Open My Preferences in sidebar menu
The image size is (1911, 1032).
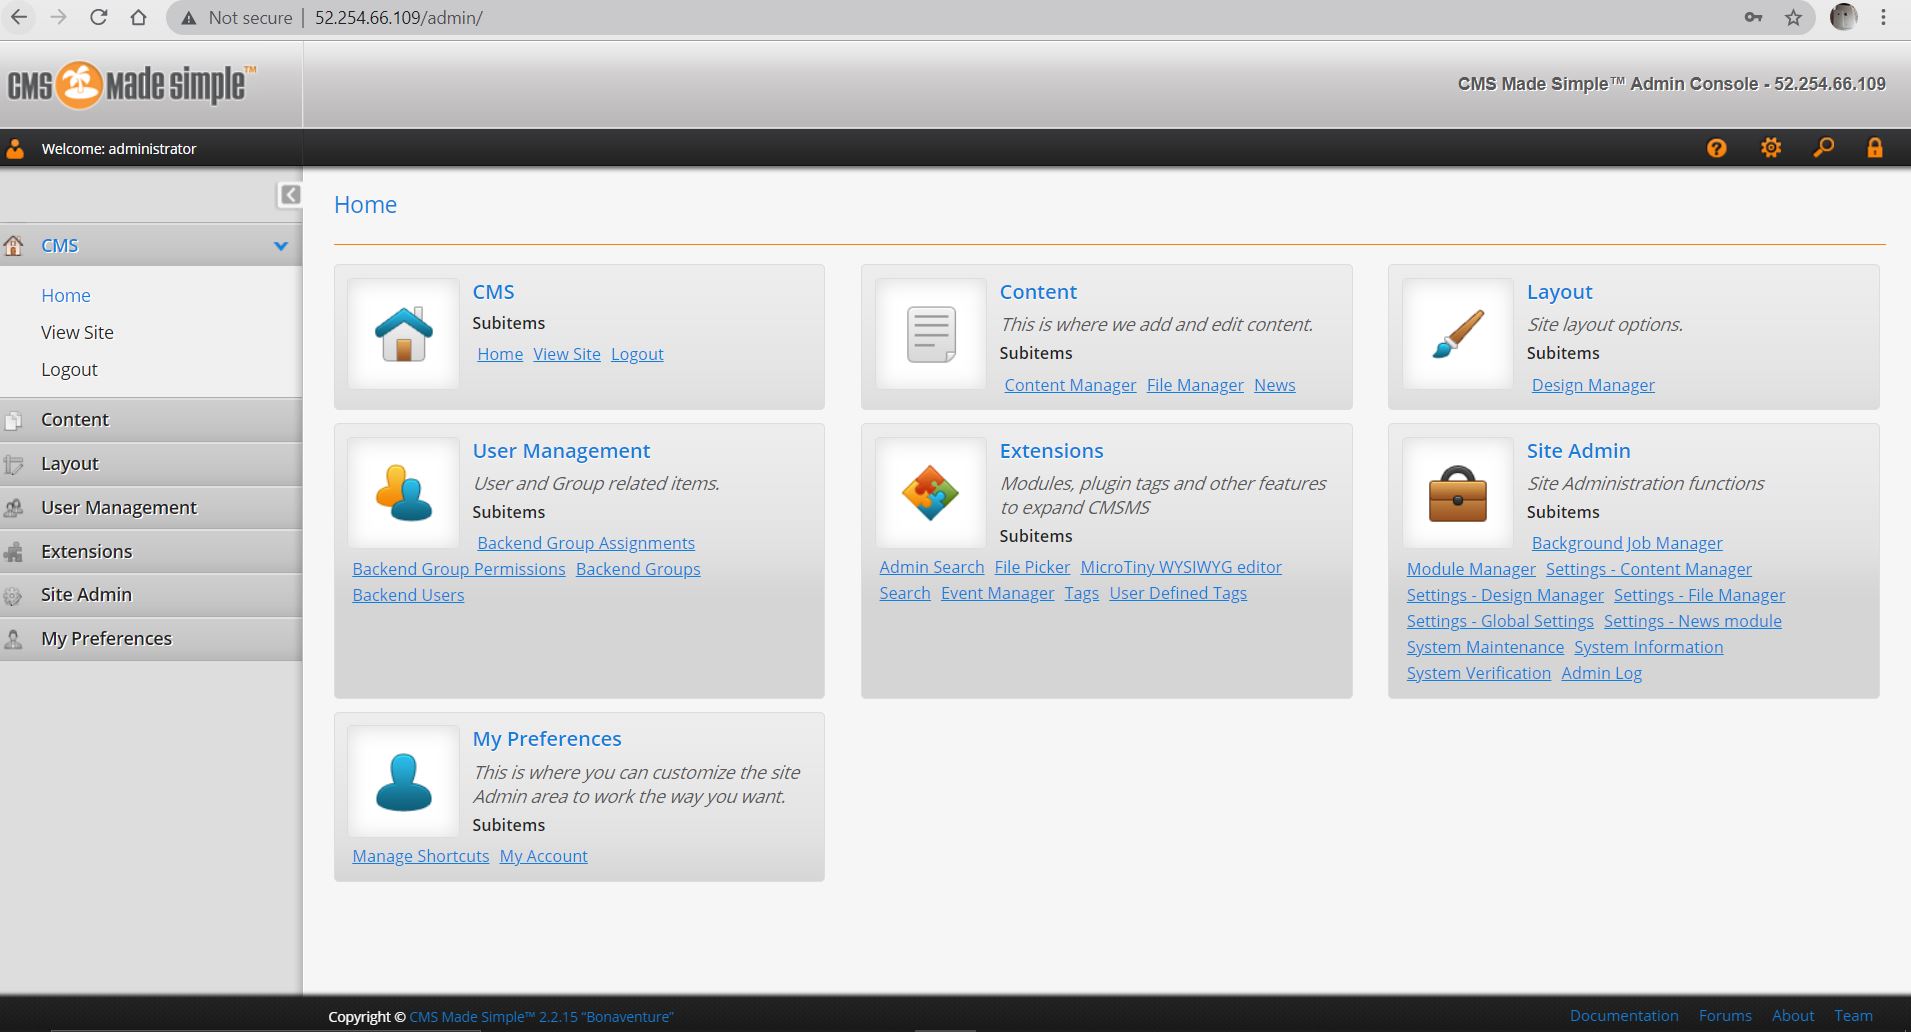coord(106,639)
